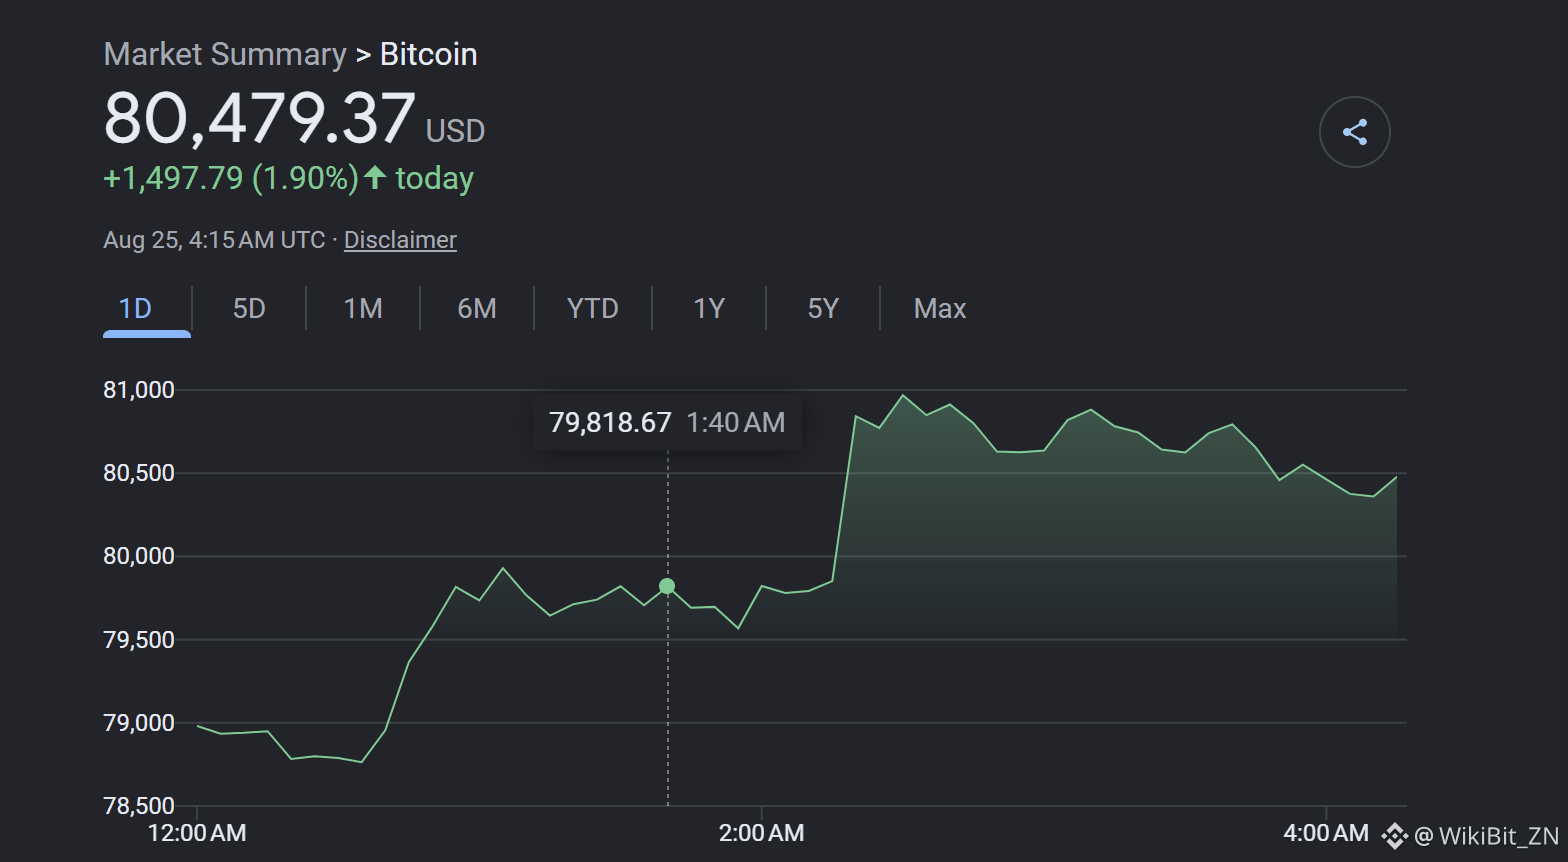1568x862 pixels.
Task: Click the green up arrow indicator
Action: [x=375, y=177]
